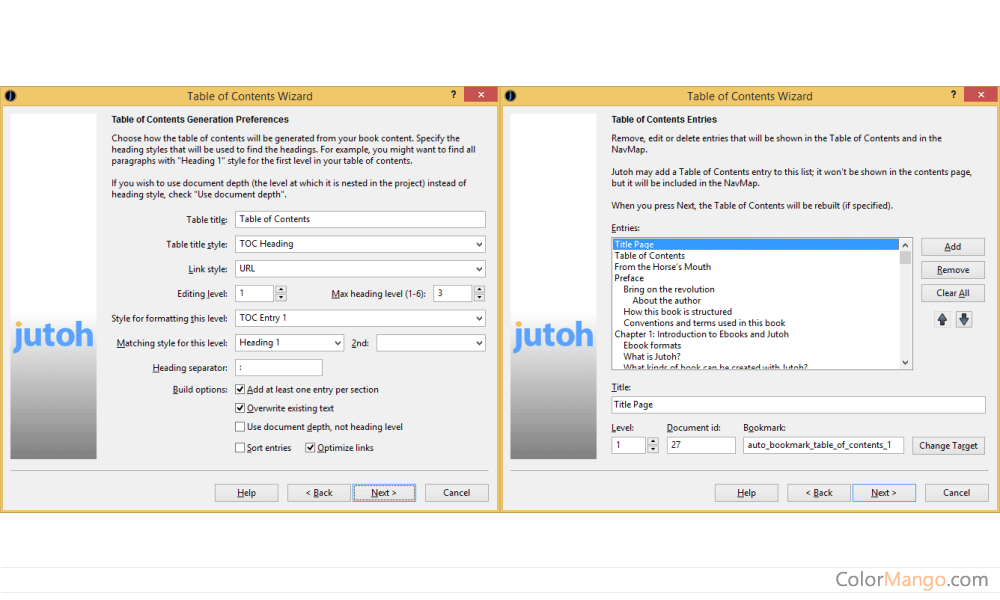The image size is (1000, 600).
Task: Click Help in the Entries wizard
Action: coord(746,493)
